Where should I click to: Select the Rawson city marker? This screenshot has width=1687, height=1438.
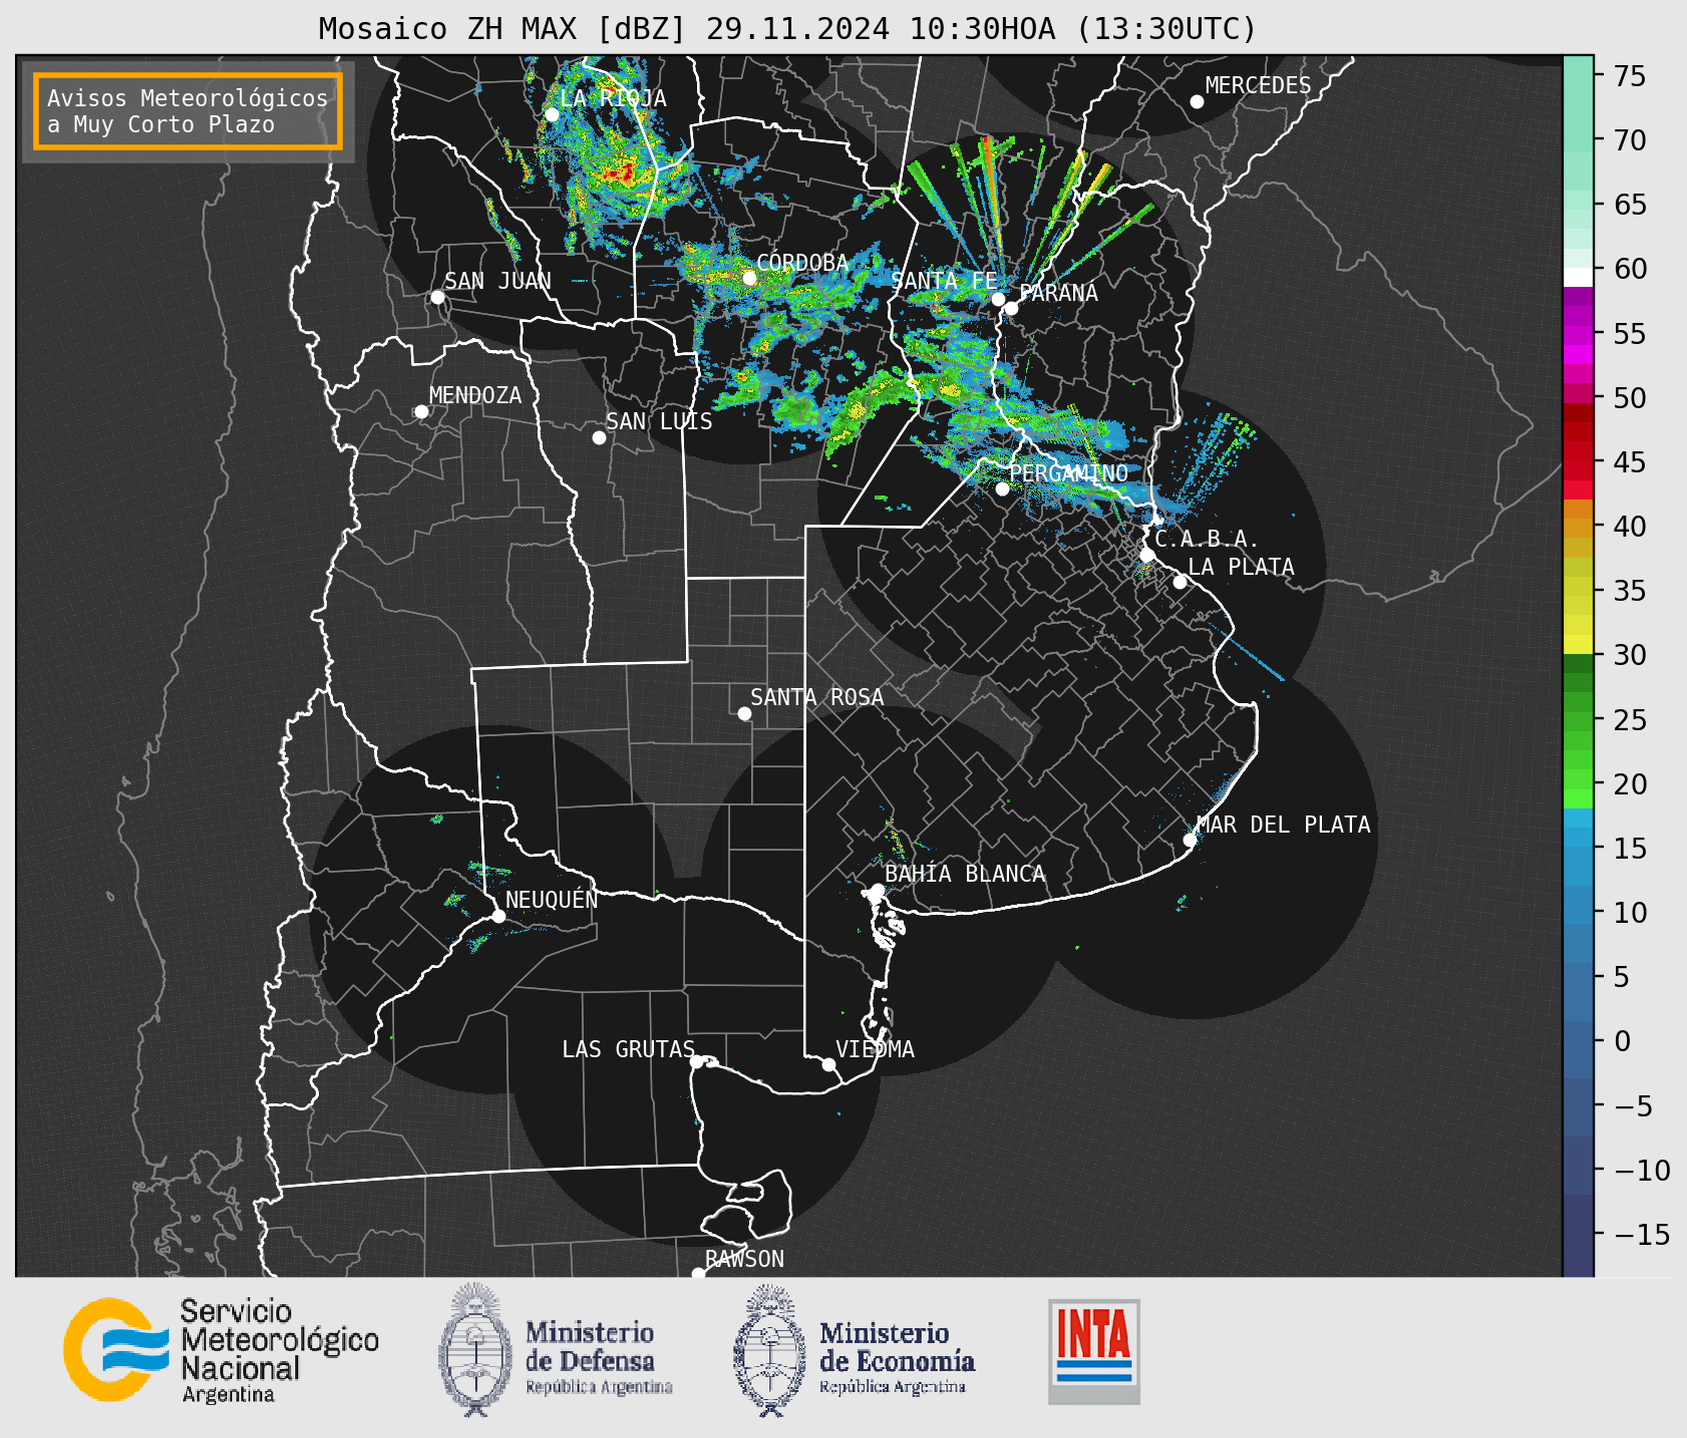coord(698,1274)
